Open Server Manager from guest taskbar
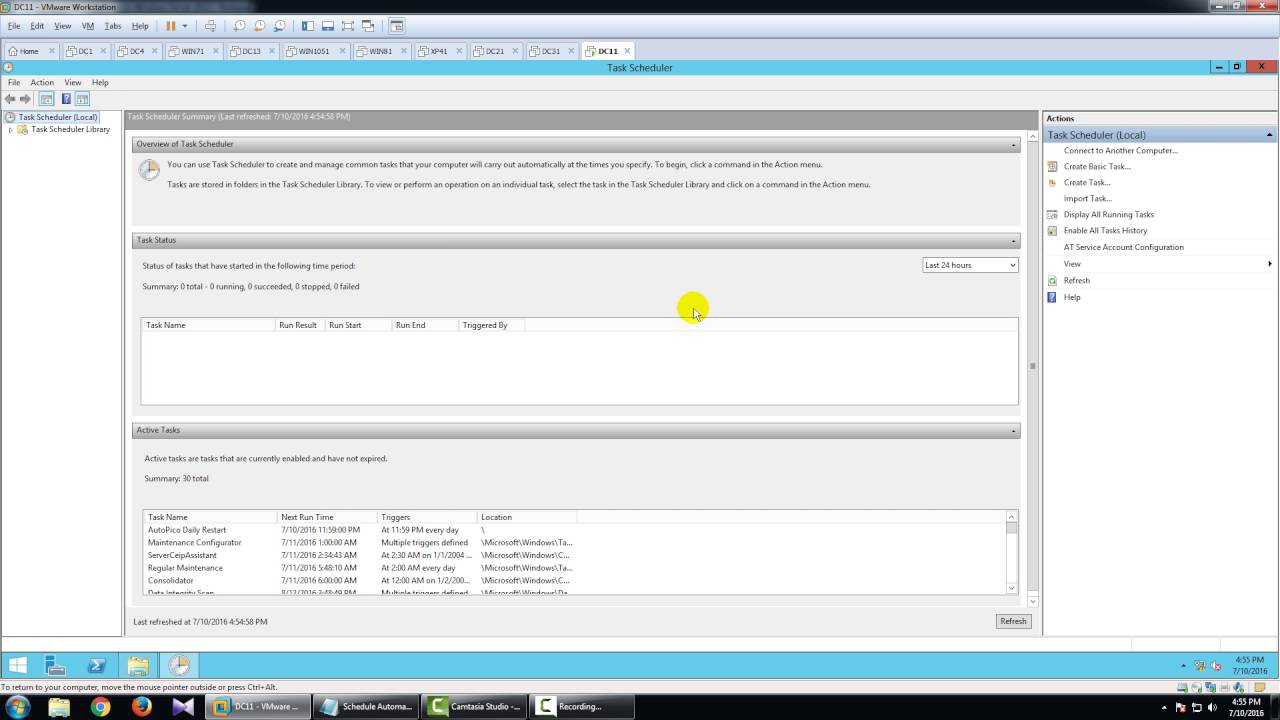The width and height of the screenshot is (1280, 720). [56, 665]
